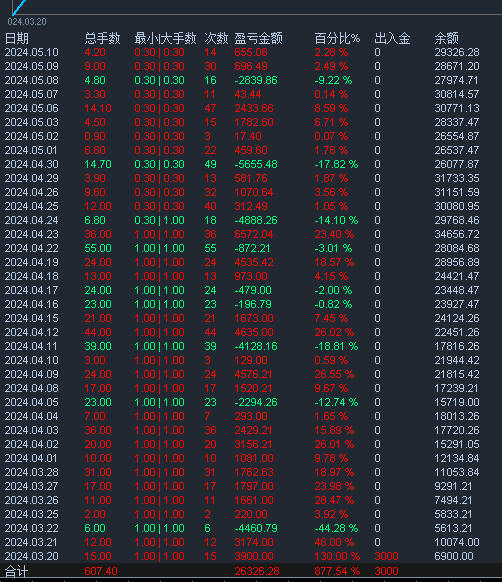Click the 合计 total row label
502x582 pixels.
16,571
